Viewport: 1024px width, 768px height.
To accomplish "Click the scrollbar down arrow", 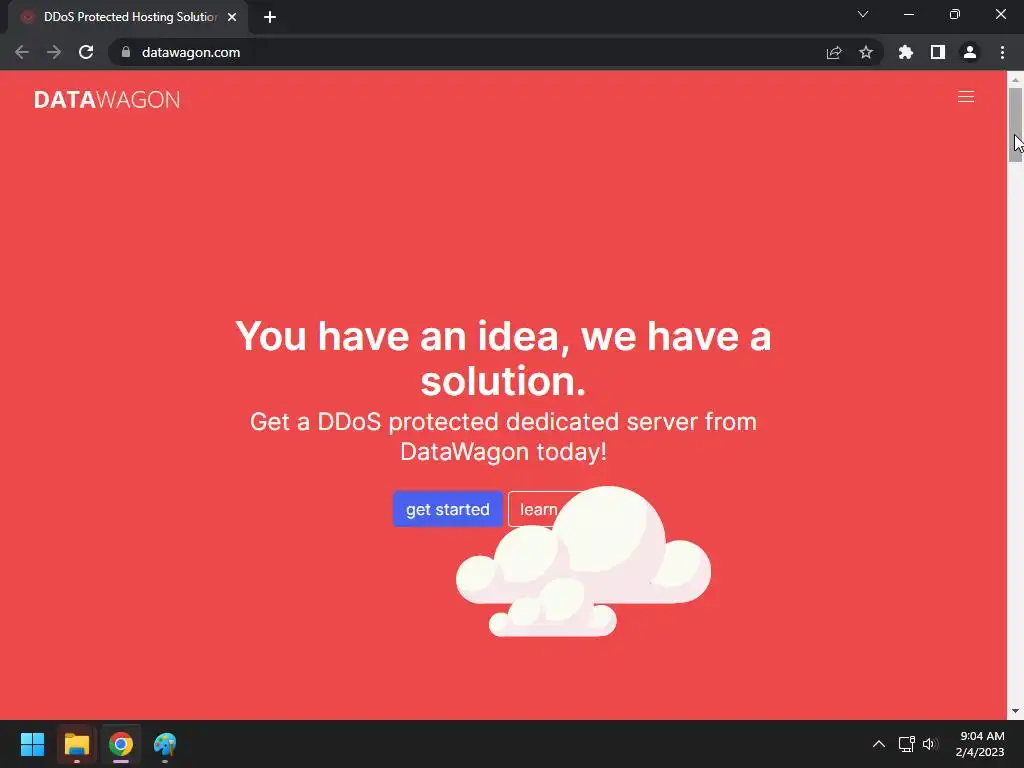I will (1015, 711).
